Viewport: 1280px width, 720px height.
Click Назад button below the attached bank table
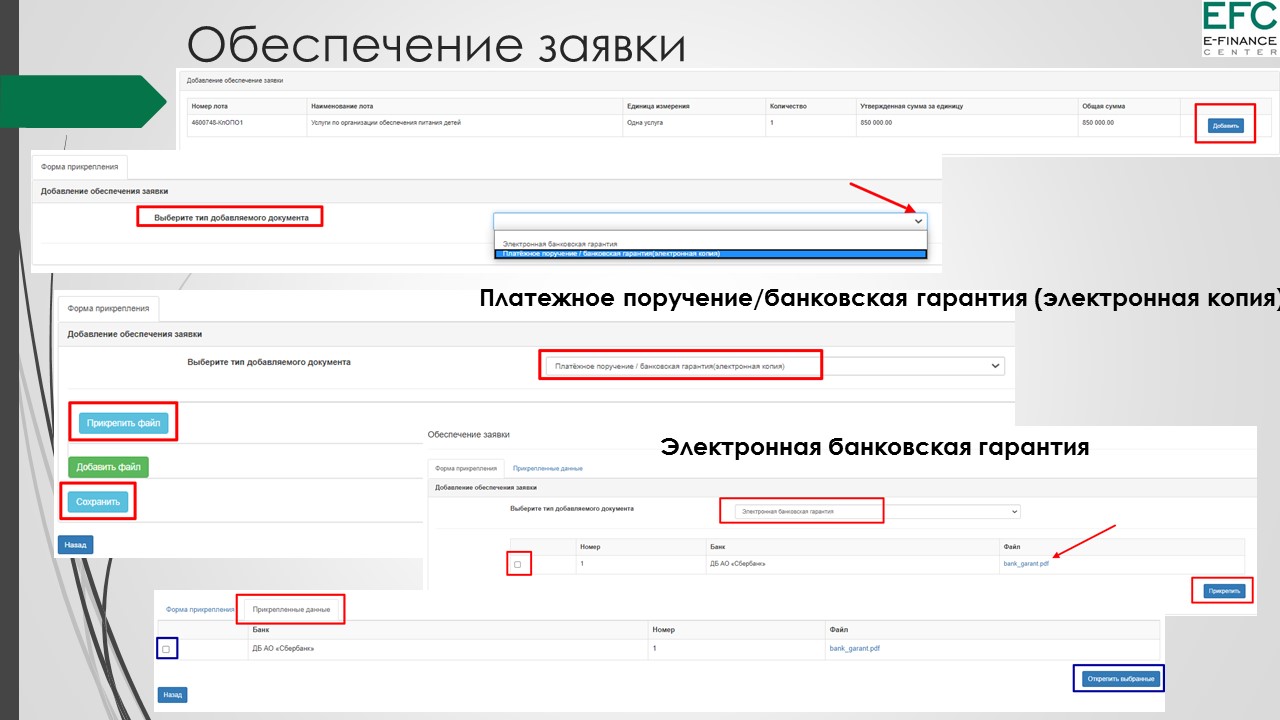point(172,694)
